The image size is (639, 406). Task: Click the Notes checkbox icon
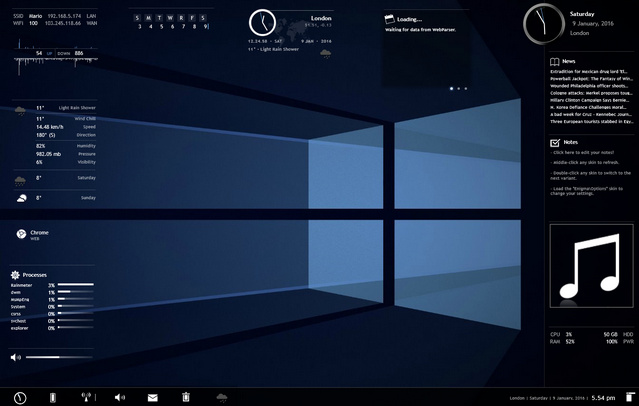point(555,142)
